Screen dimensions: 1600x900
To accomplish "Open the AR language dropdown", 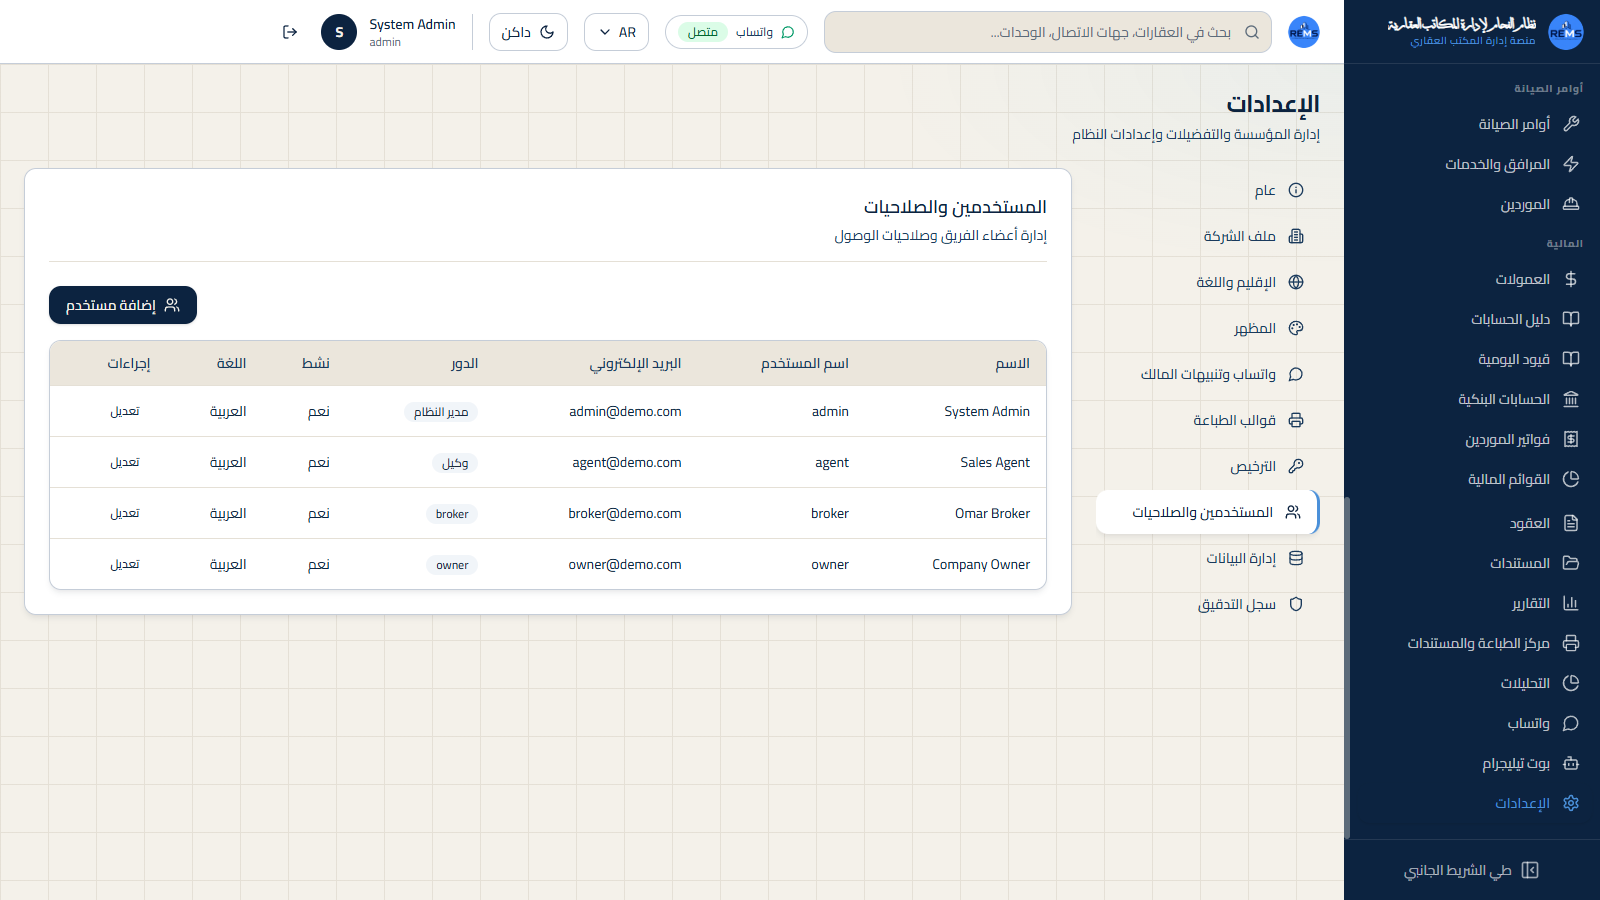I will 616,32.
